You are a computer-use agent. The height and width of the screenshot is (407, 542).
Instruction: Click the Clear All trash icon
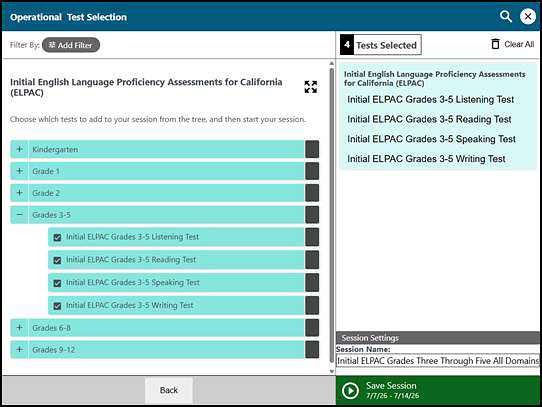495,44
